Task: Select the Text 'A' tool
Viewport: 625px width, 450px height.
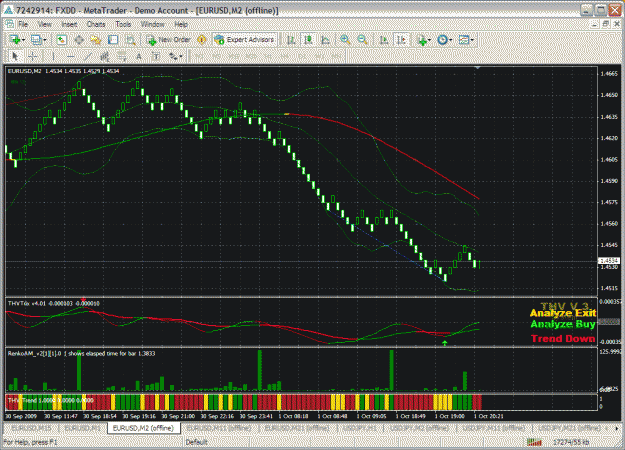Action: tap(139, 57)
